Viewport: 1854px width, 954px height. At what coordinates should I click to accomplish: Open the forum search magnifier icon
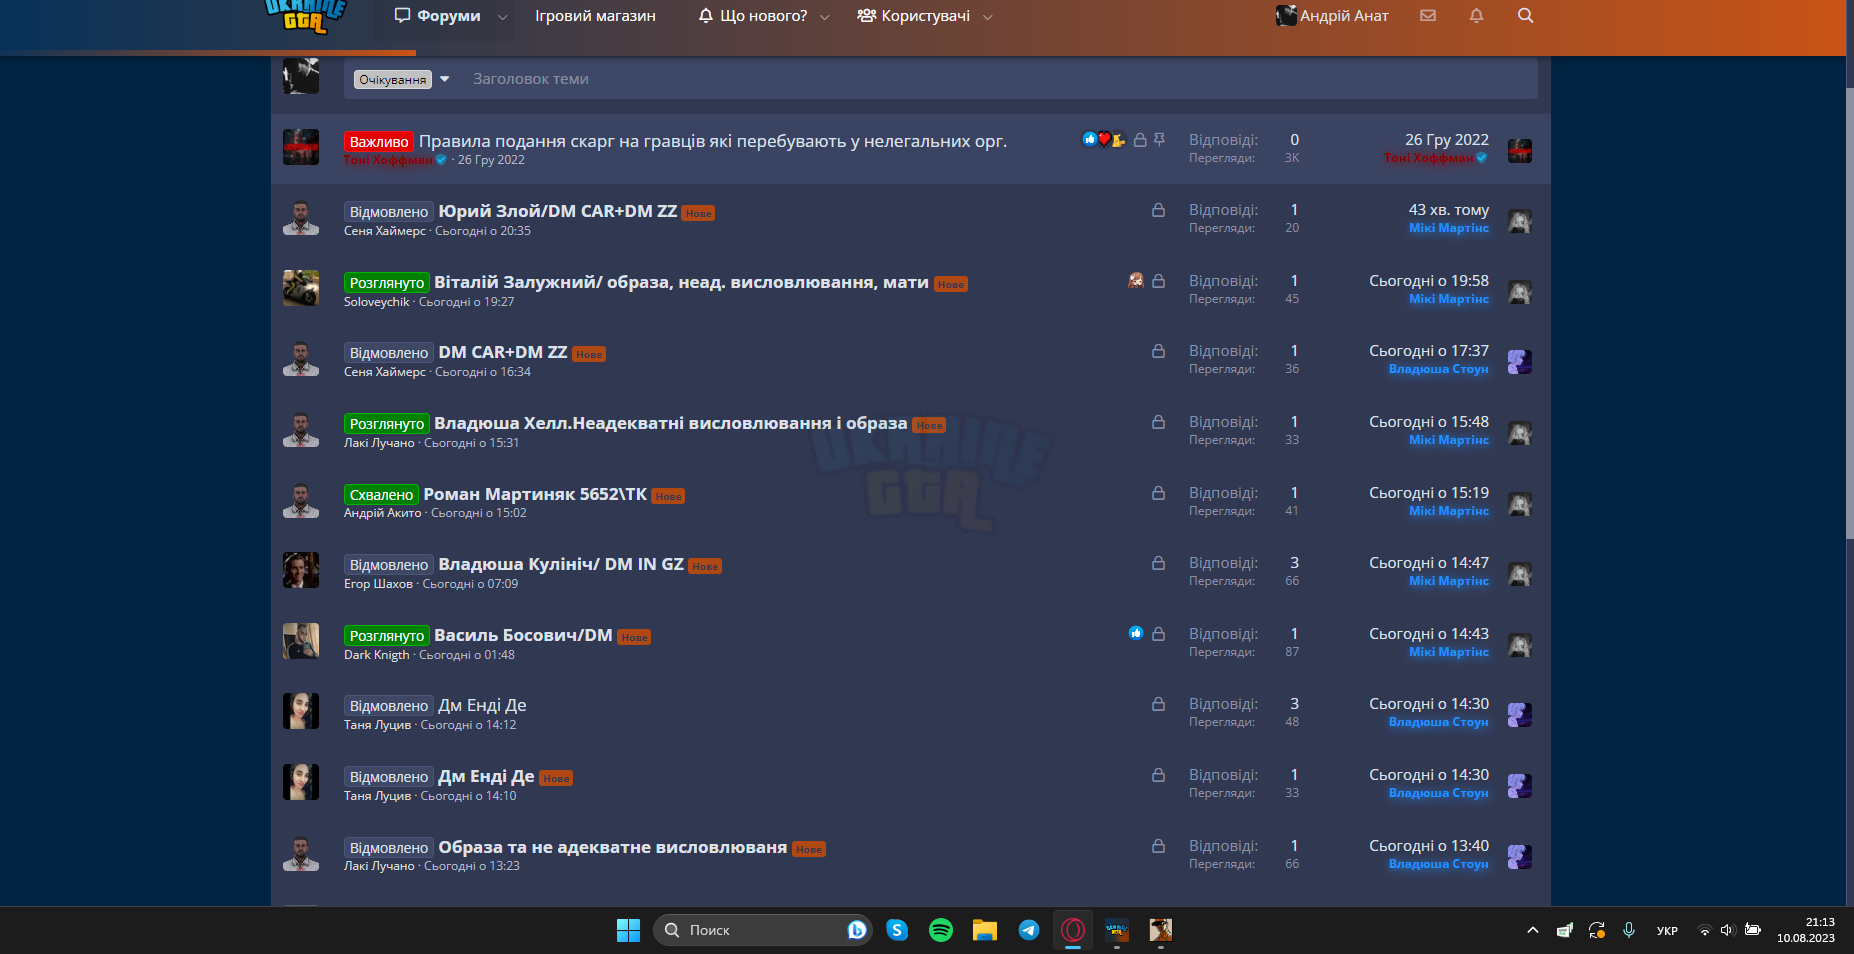[1525, 15]
